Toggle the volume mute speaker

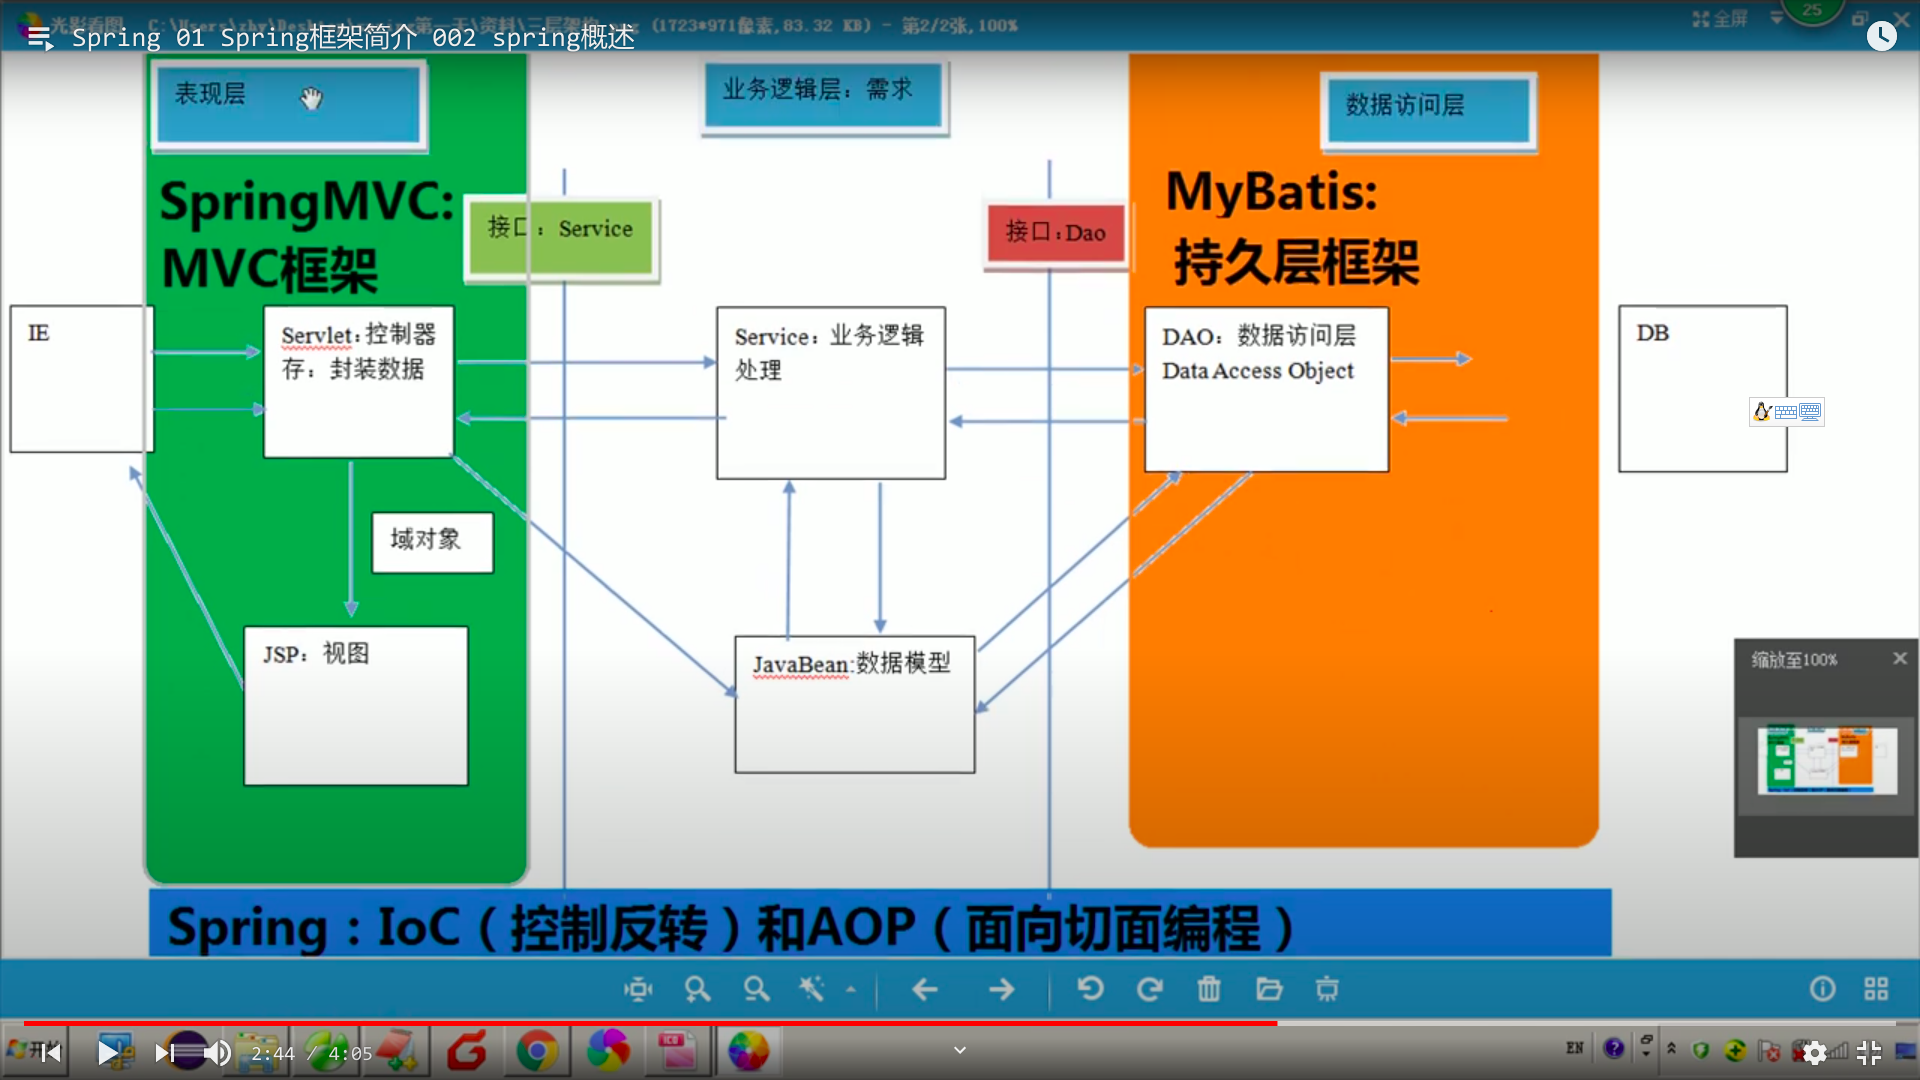point(217,1053)
